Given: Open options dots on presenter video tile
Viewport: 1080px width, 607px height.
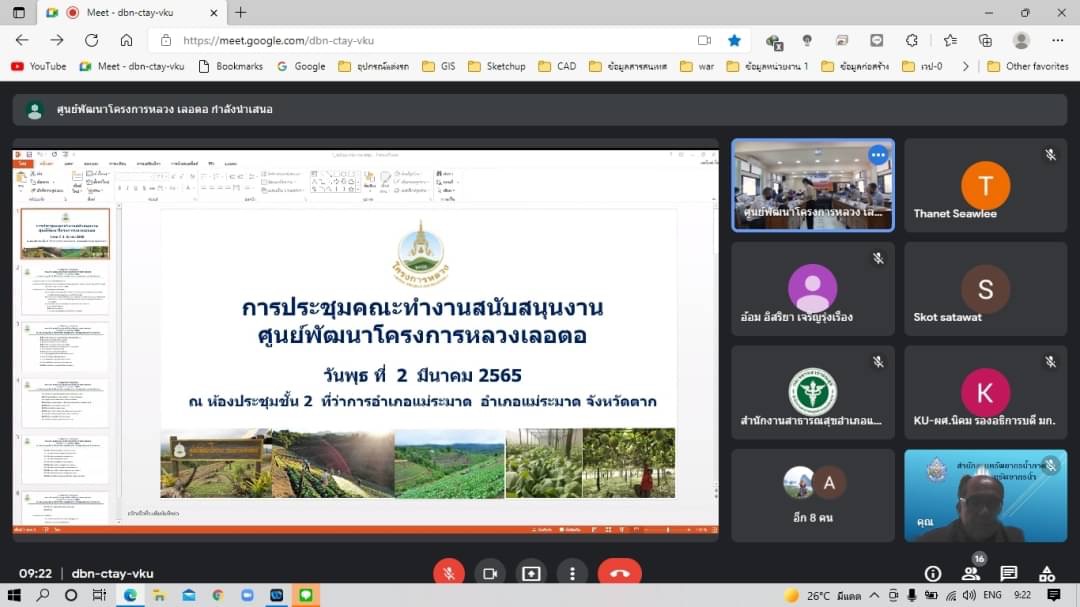Looking at the screenshot, I should coord(878,155).
